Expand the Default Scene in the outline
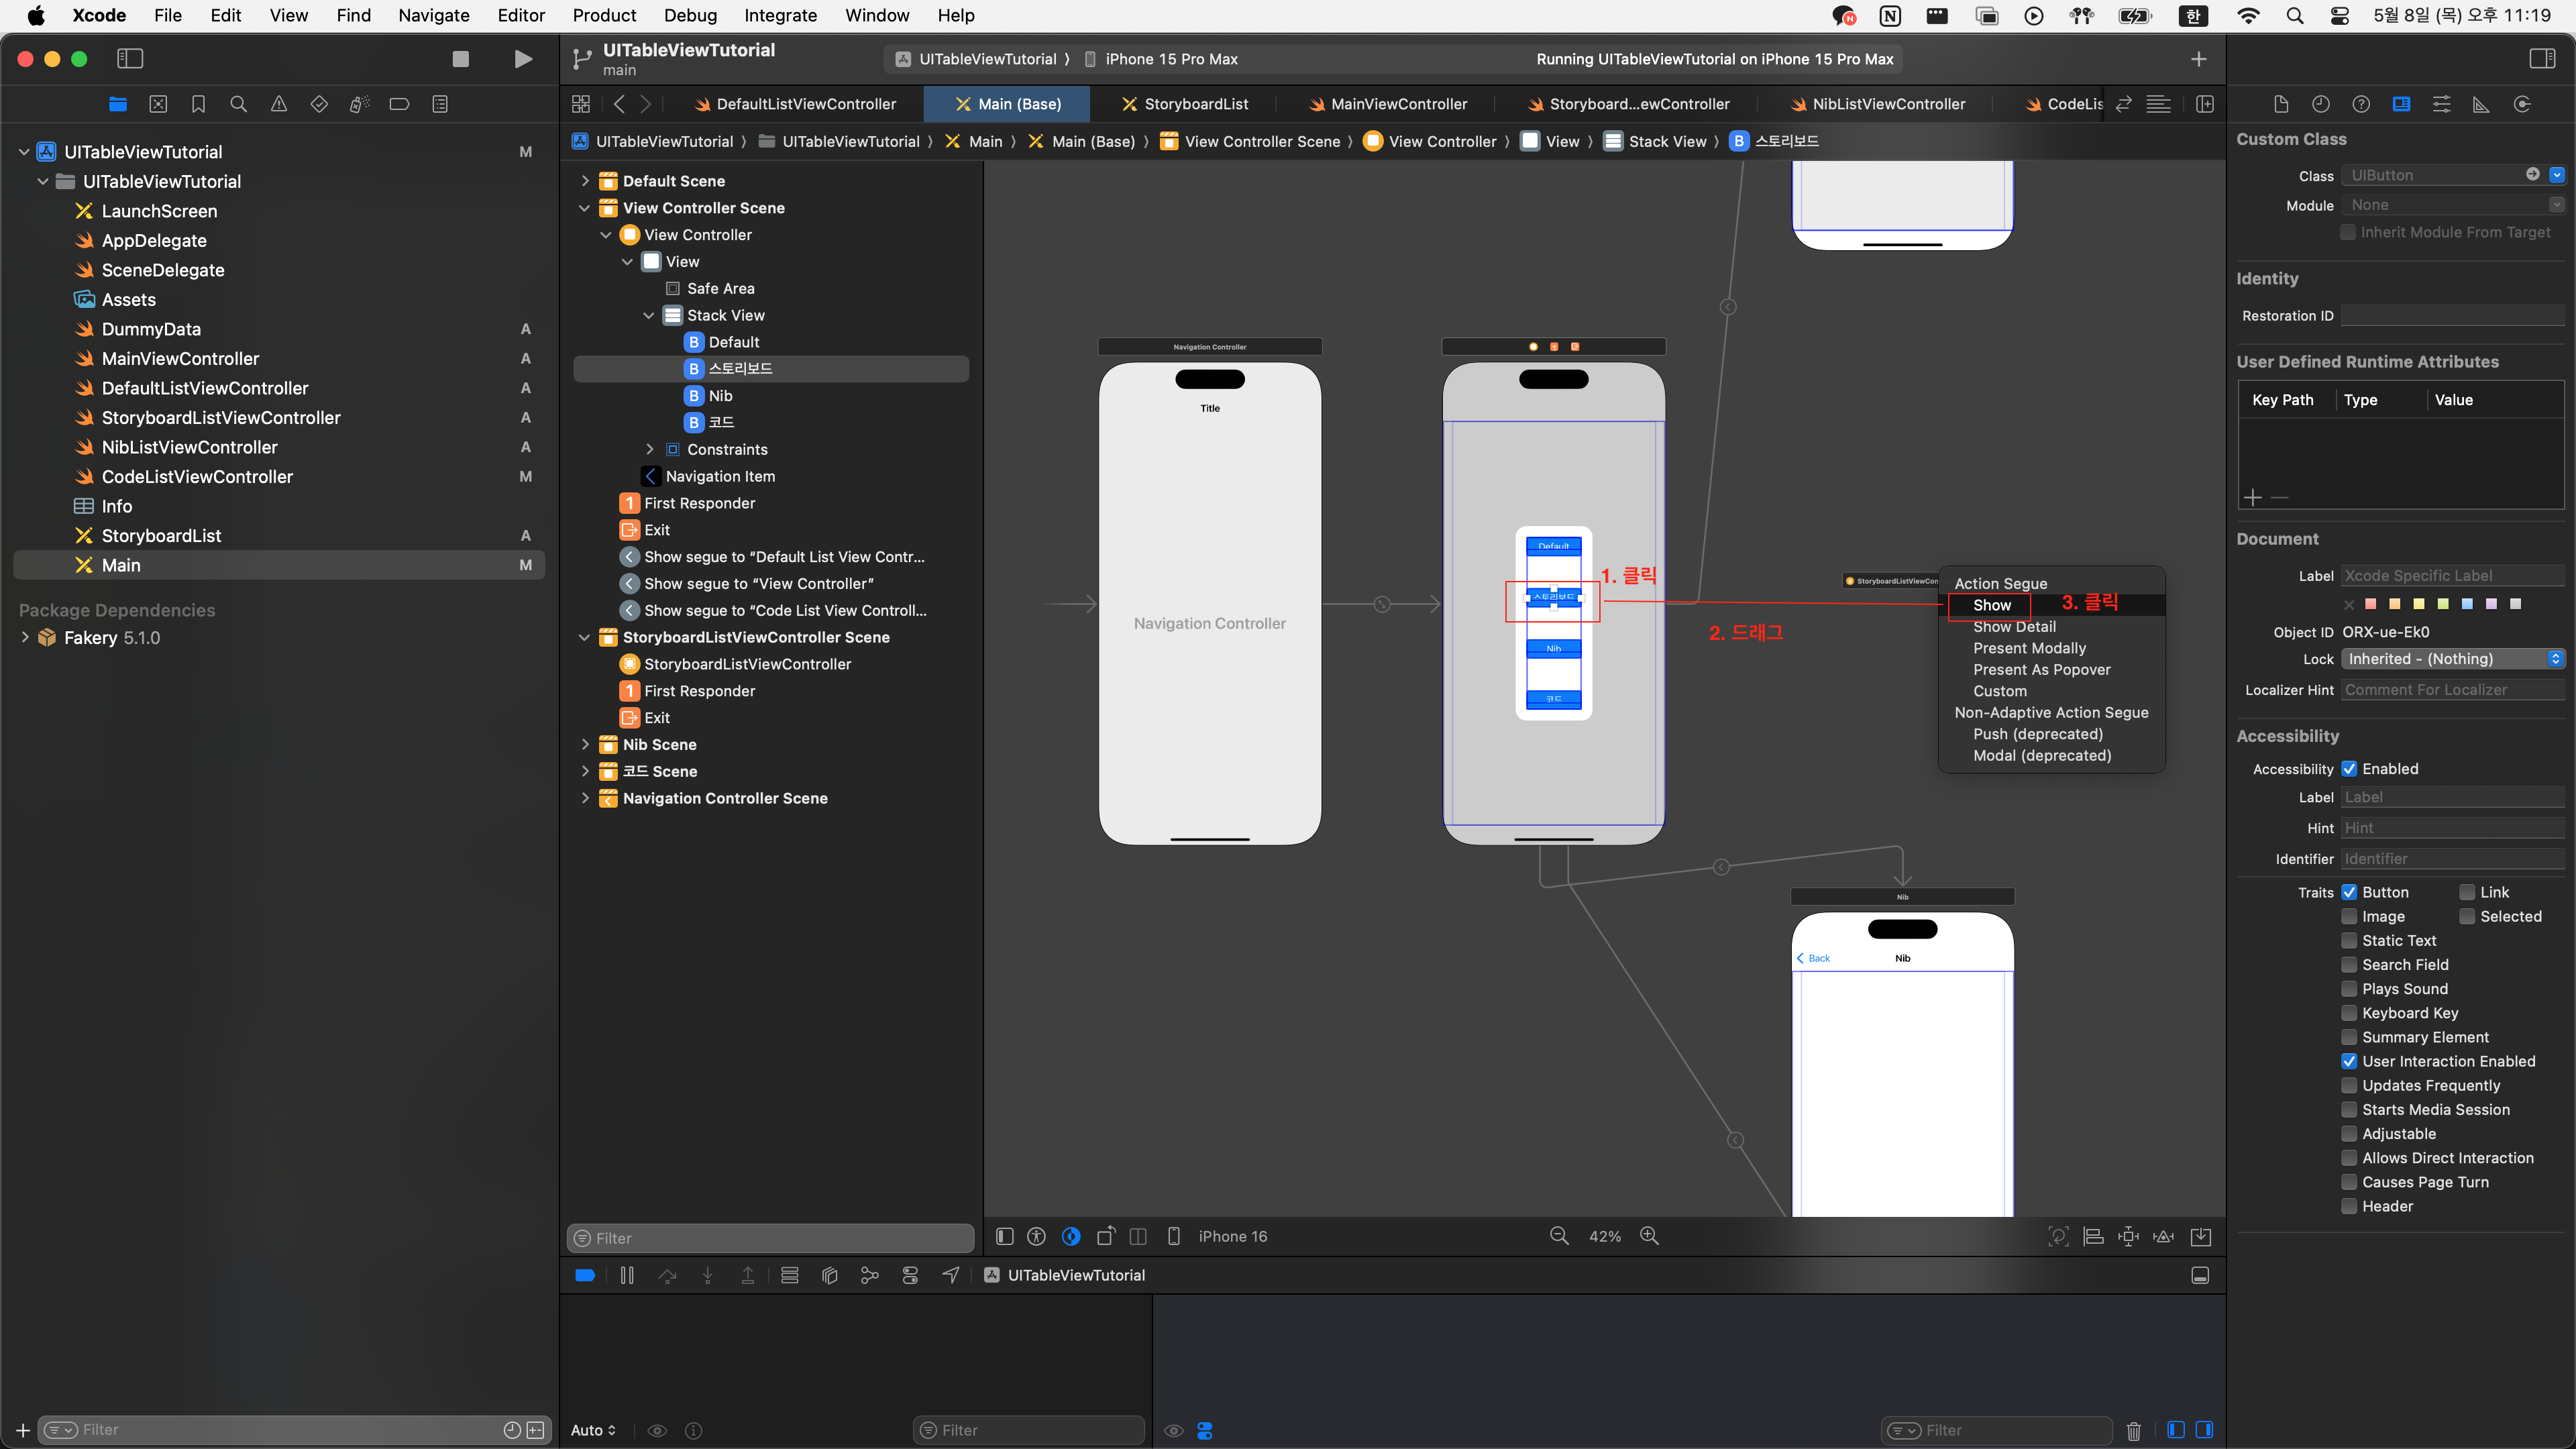 pos(585,181)
